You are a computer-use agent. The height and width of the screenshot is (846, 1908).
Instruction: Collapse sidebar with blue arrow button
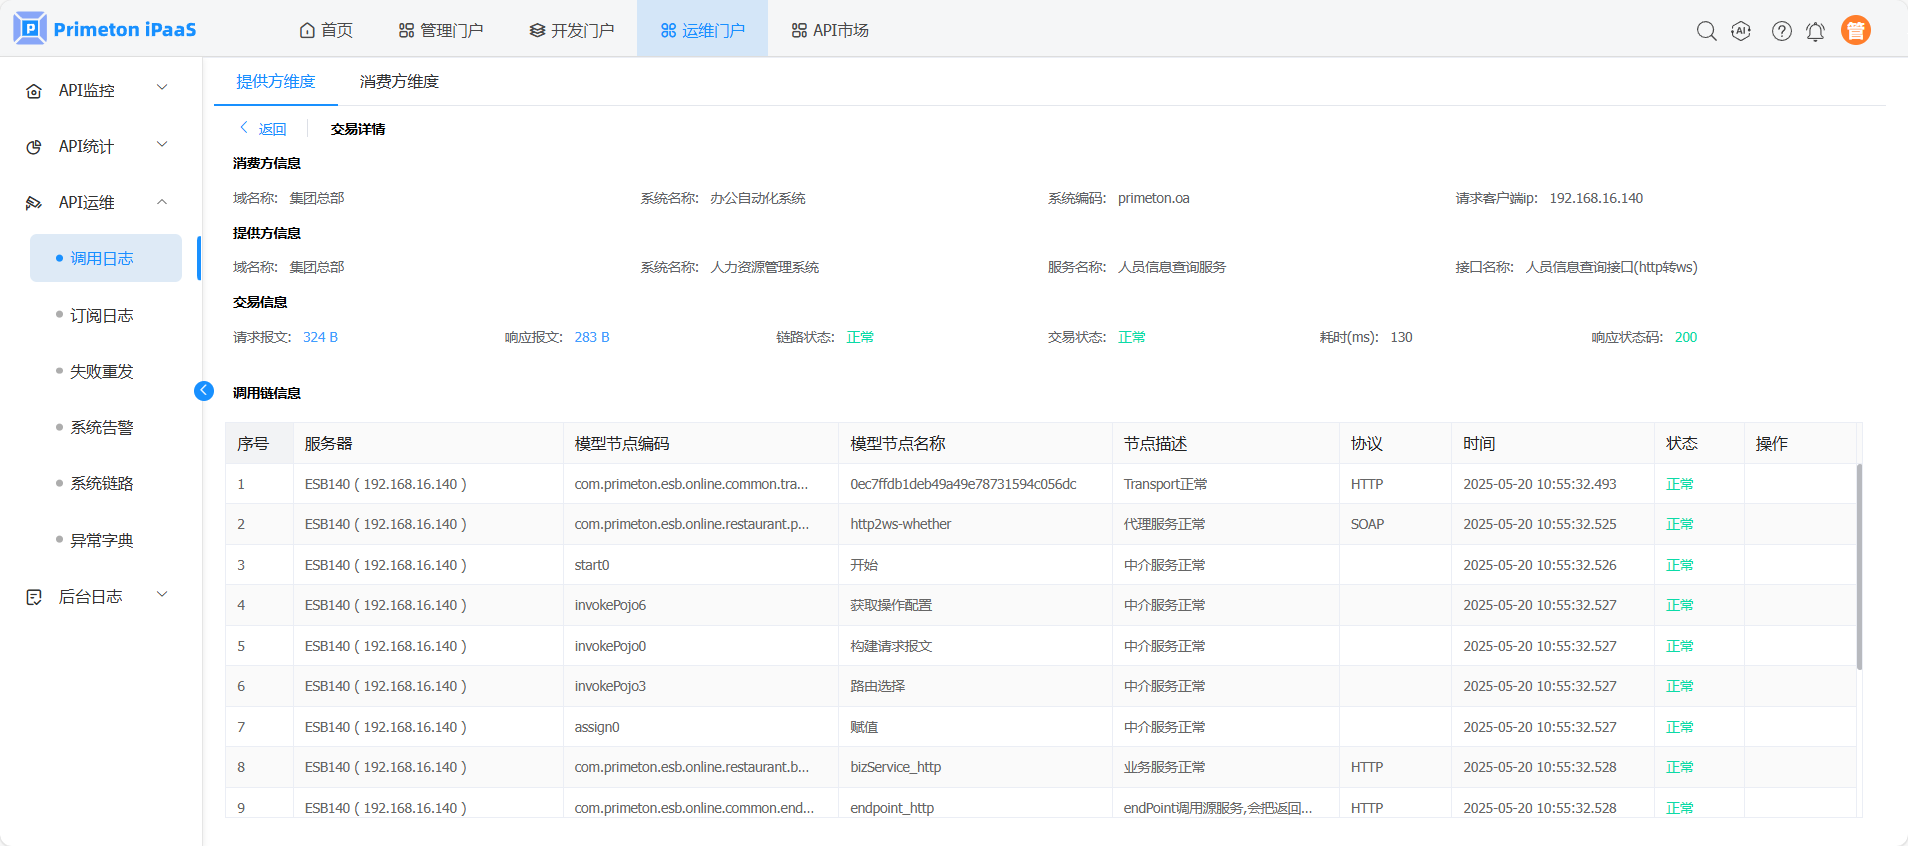(x=204, y=391)
